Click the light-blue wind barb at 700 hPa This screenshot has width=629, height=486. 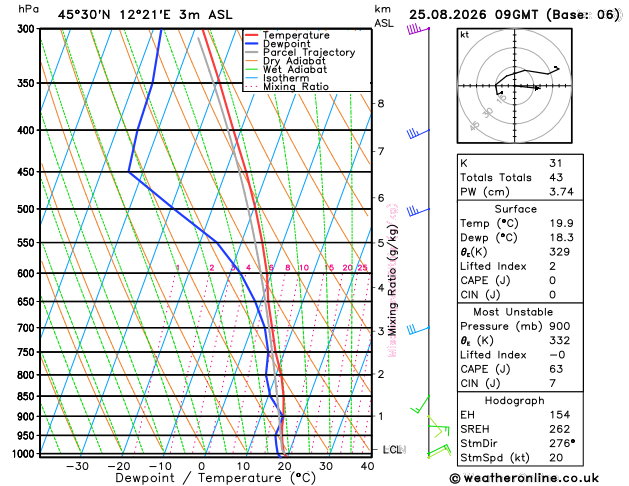pos(418,330)
